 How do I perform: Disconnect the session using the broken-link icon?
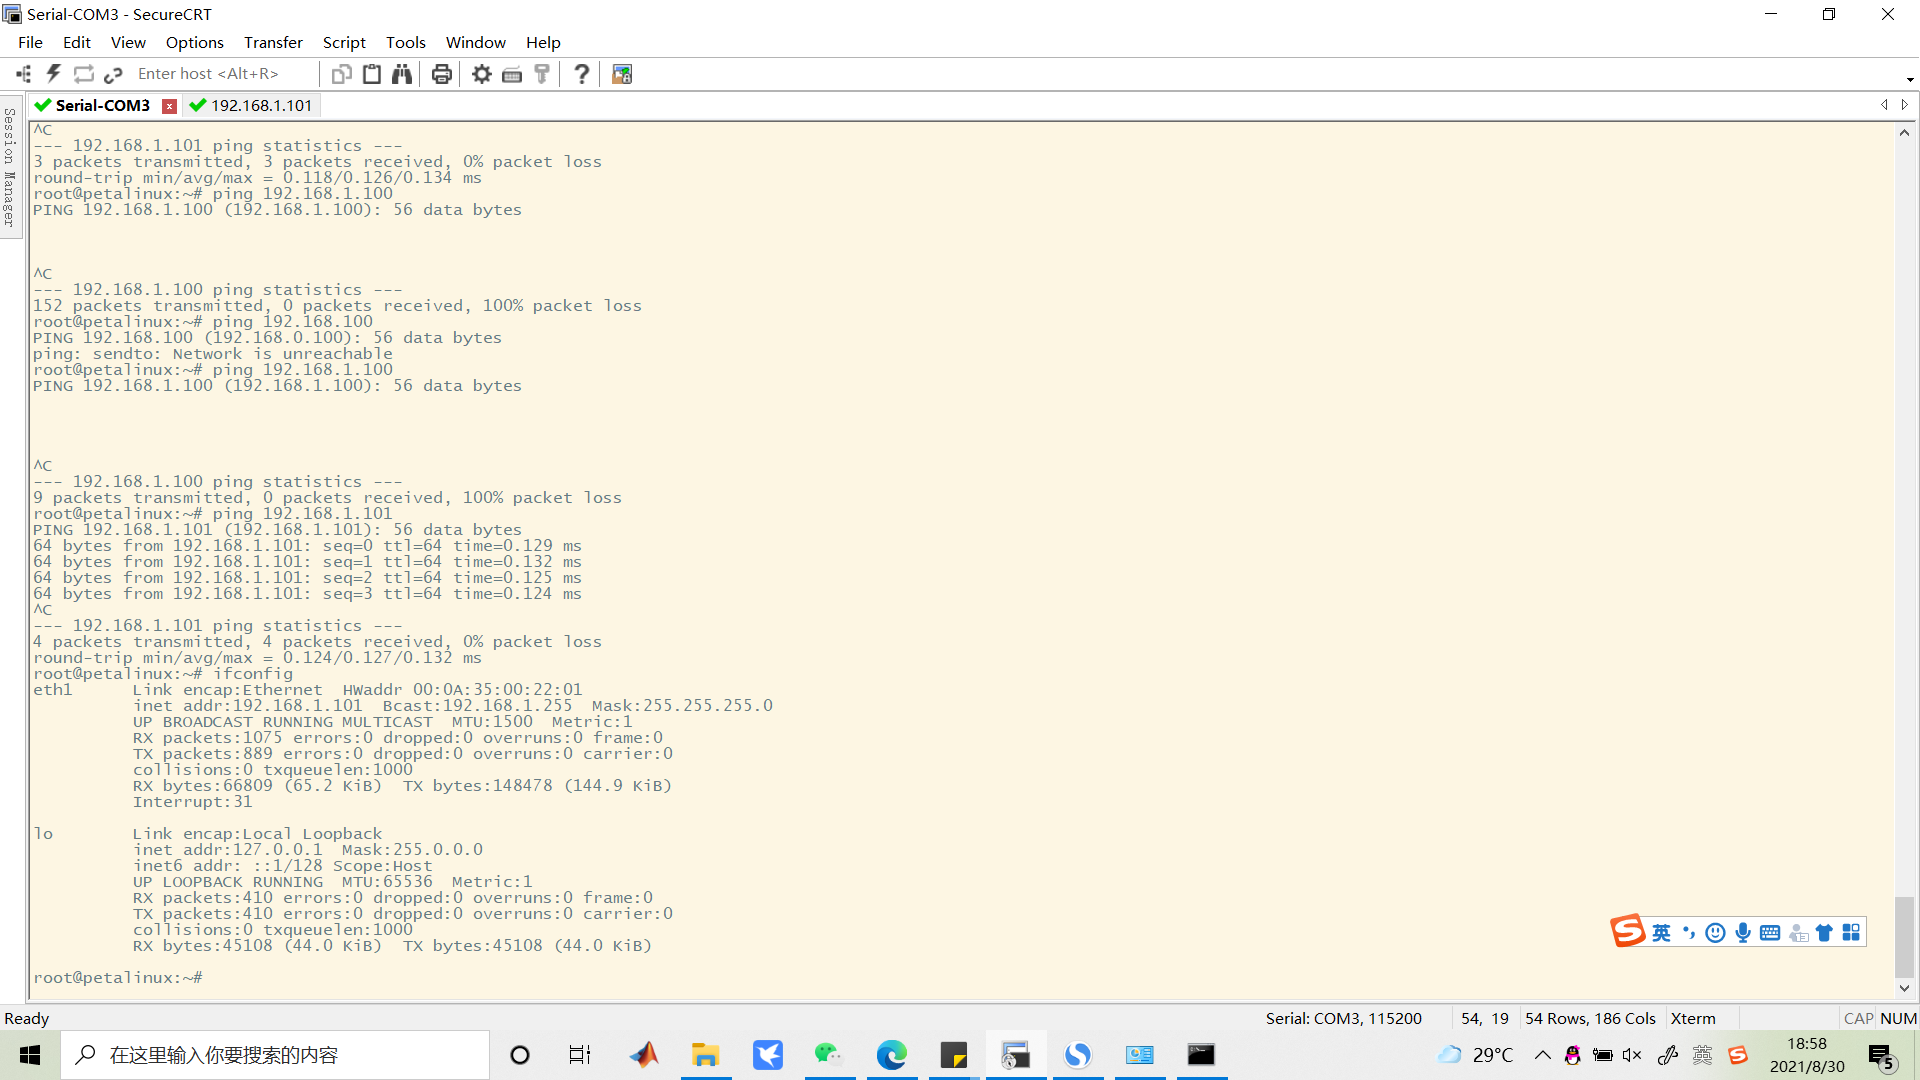click(113, 73)
